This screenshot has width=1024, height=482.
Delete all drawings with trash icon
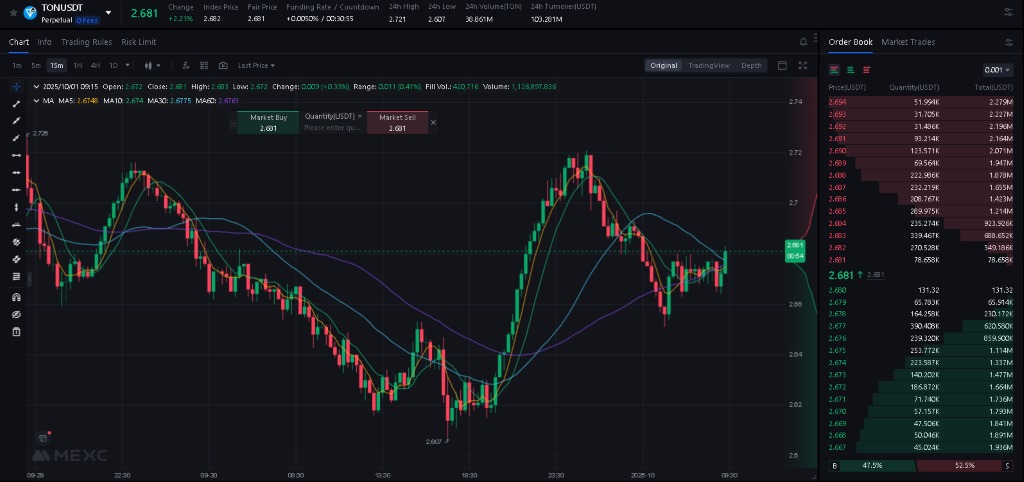point(16,332)
